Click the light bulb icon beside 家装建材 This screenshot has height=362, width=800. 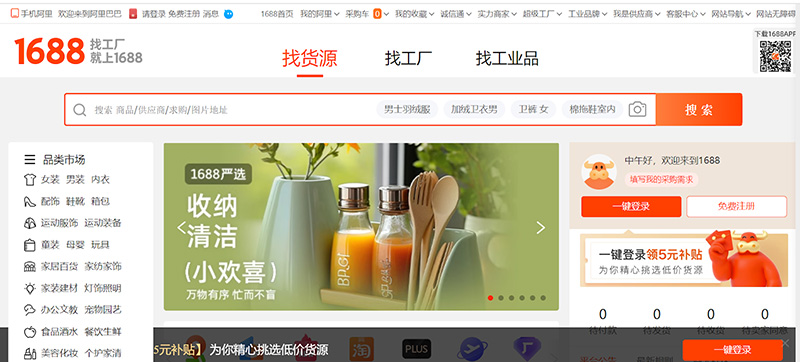[30, 288]
